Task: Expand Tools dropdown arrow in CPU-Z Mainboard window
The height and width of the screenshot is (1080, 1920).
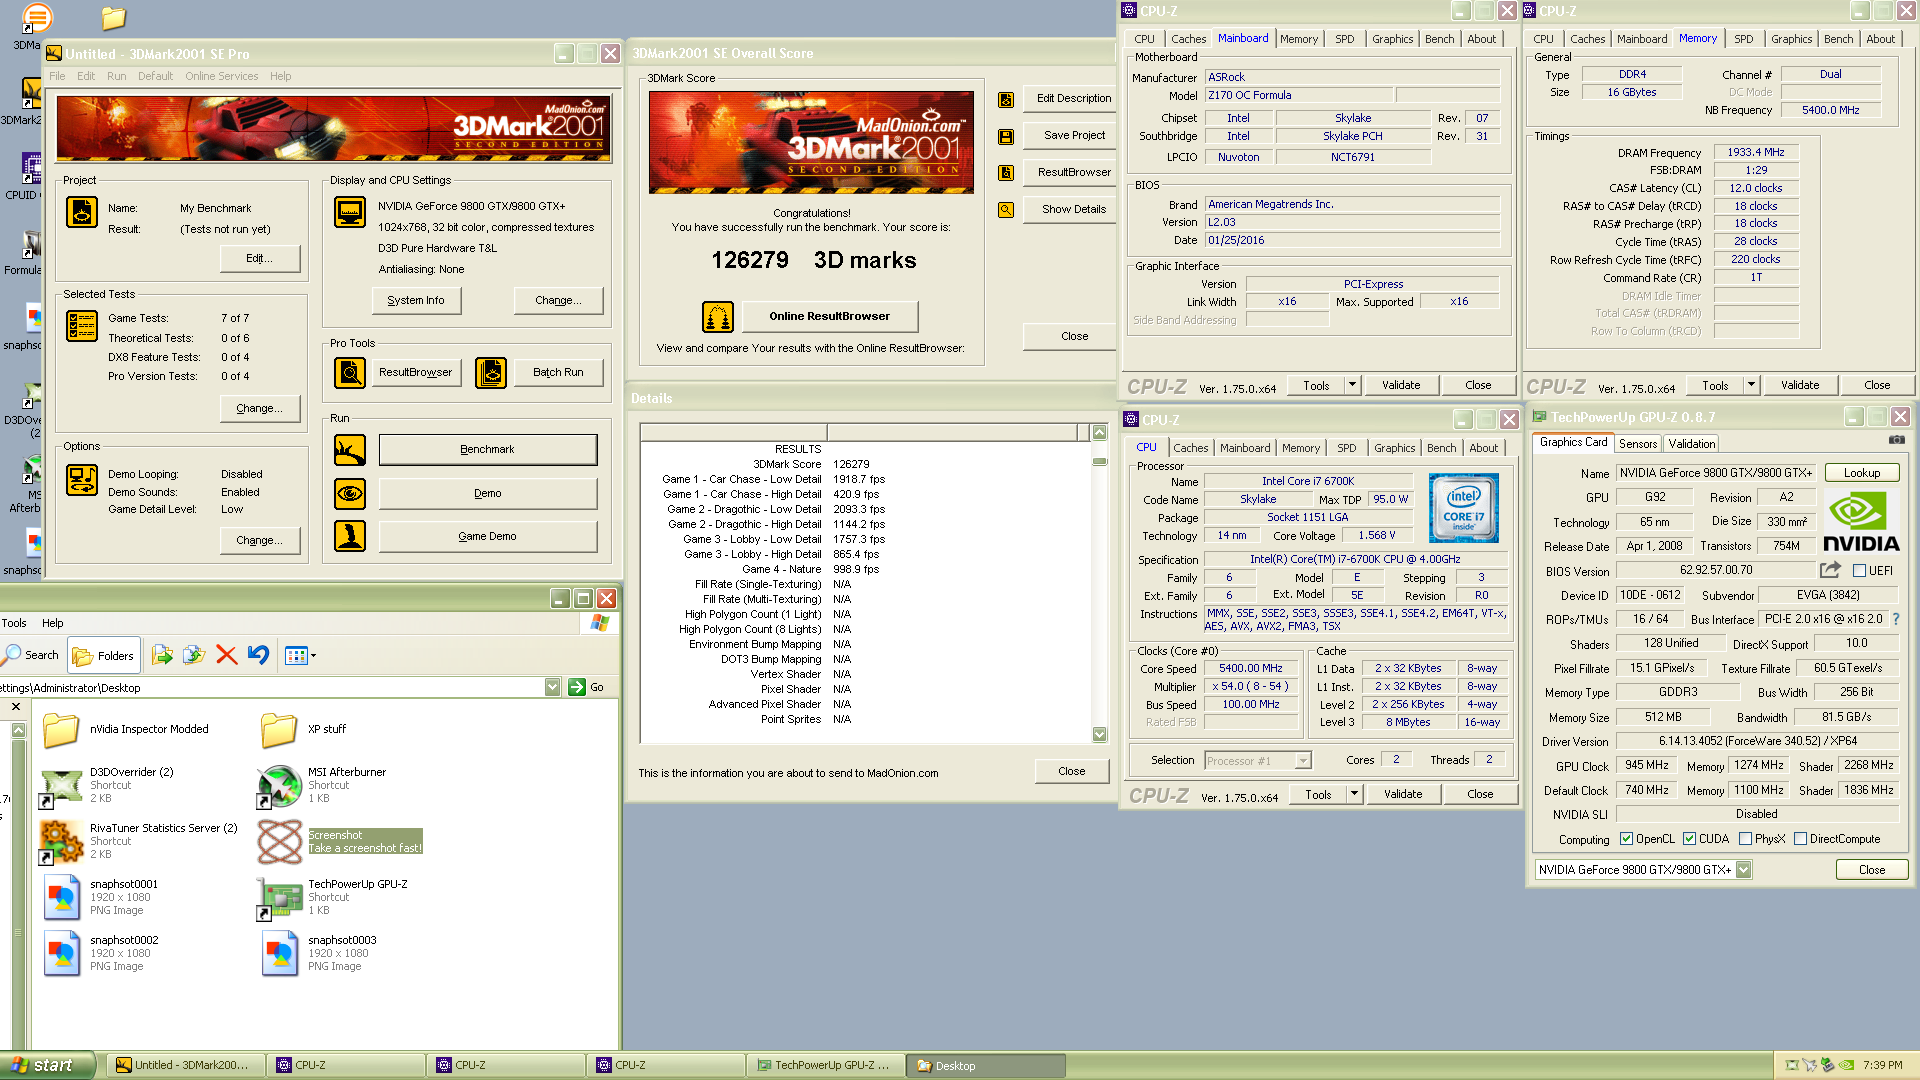Action: coord(1352,385)
